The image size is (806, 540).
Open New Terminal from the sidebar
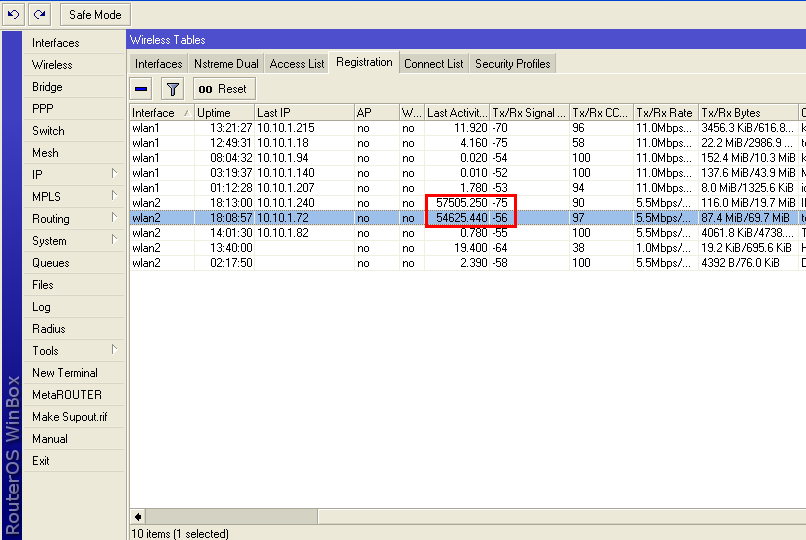tap(65, 373)
